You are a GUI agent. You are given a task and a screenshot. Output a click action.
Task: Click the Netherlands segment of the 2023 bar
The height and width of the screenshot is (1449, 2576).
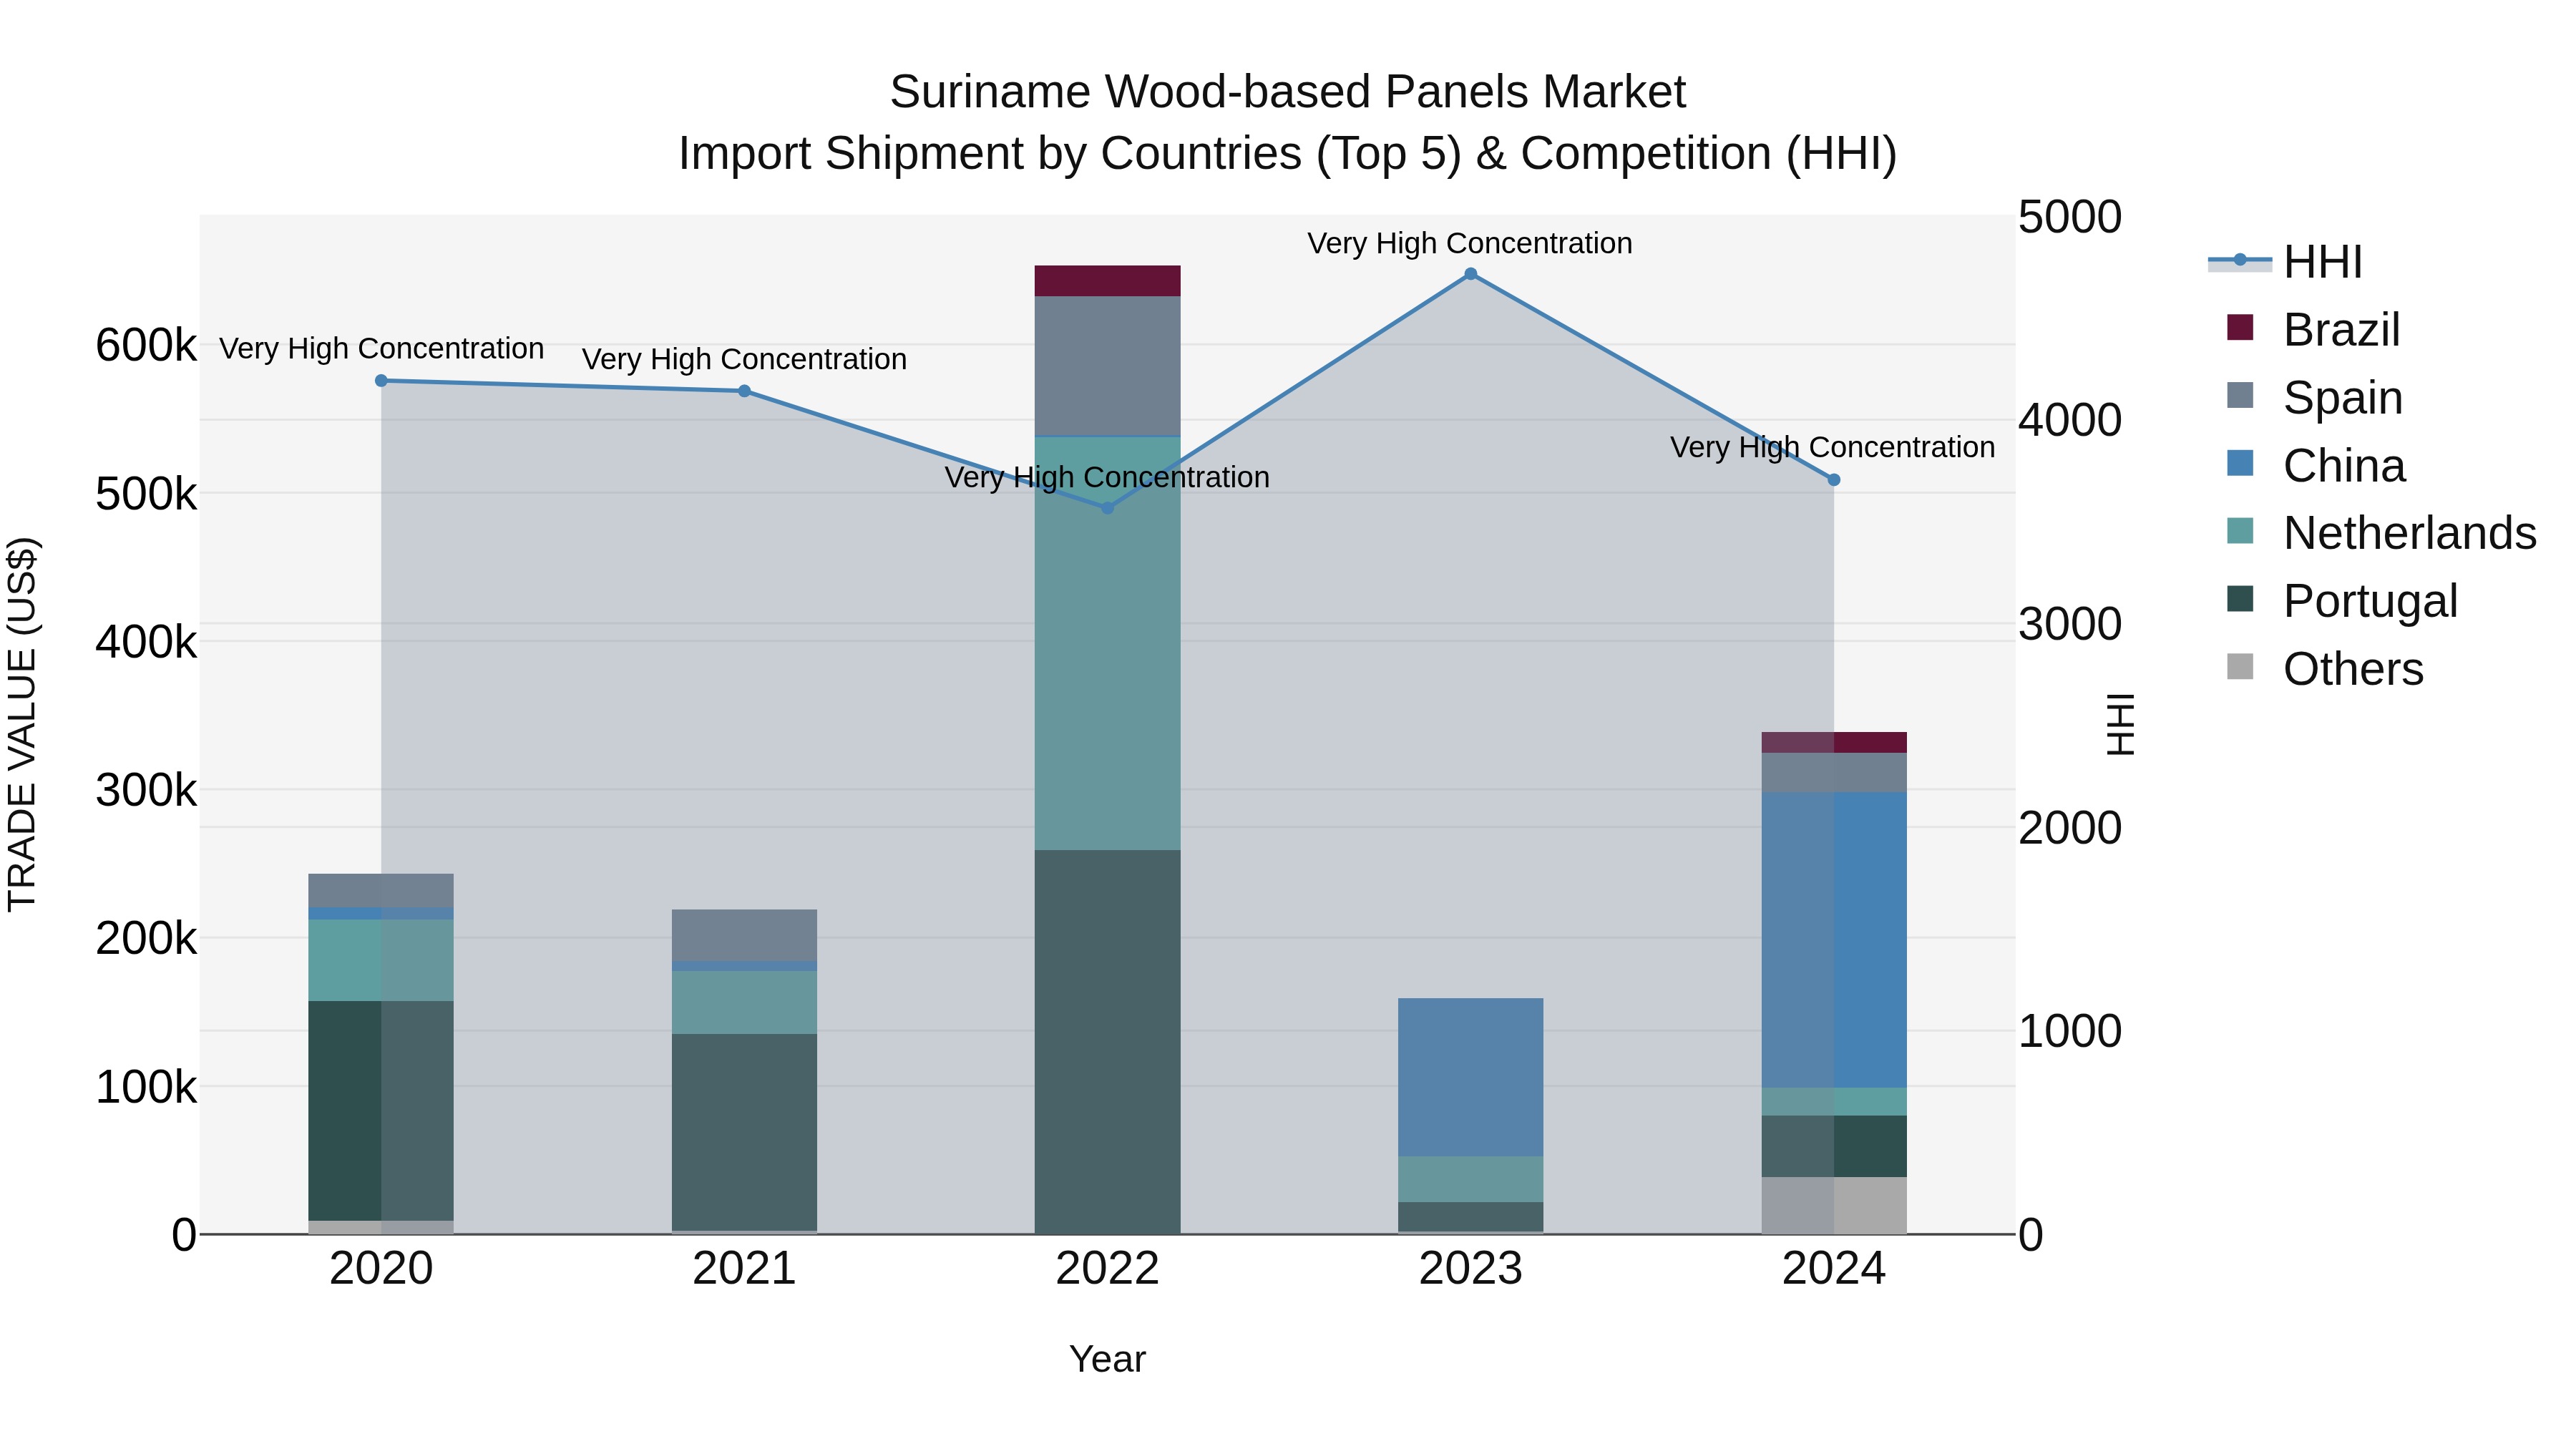tap(1470, 1179)
